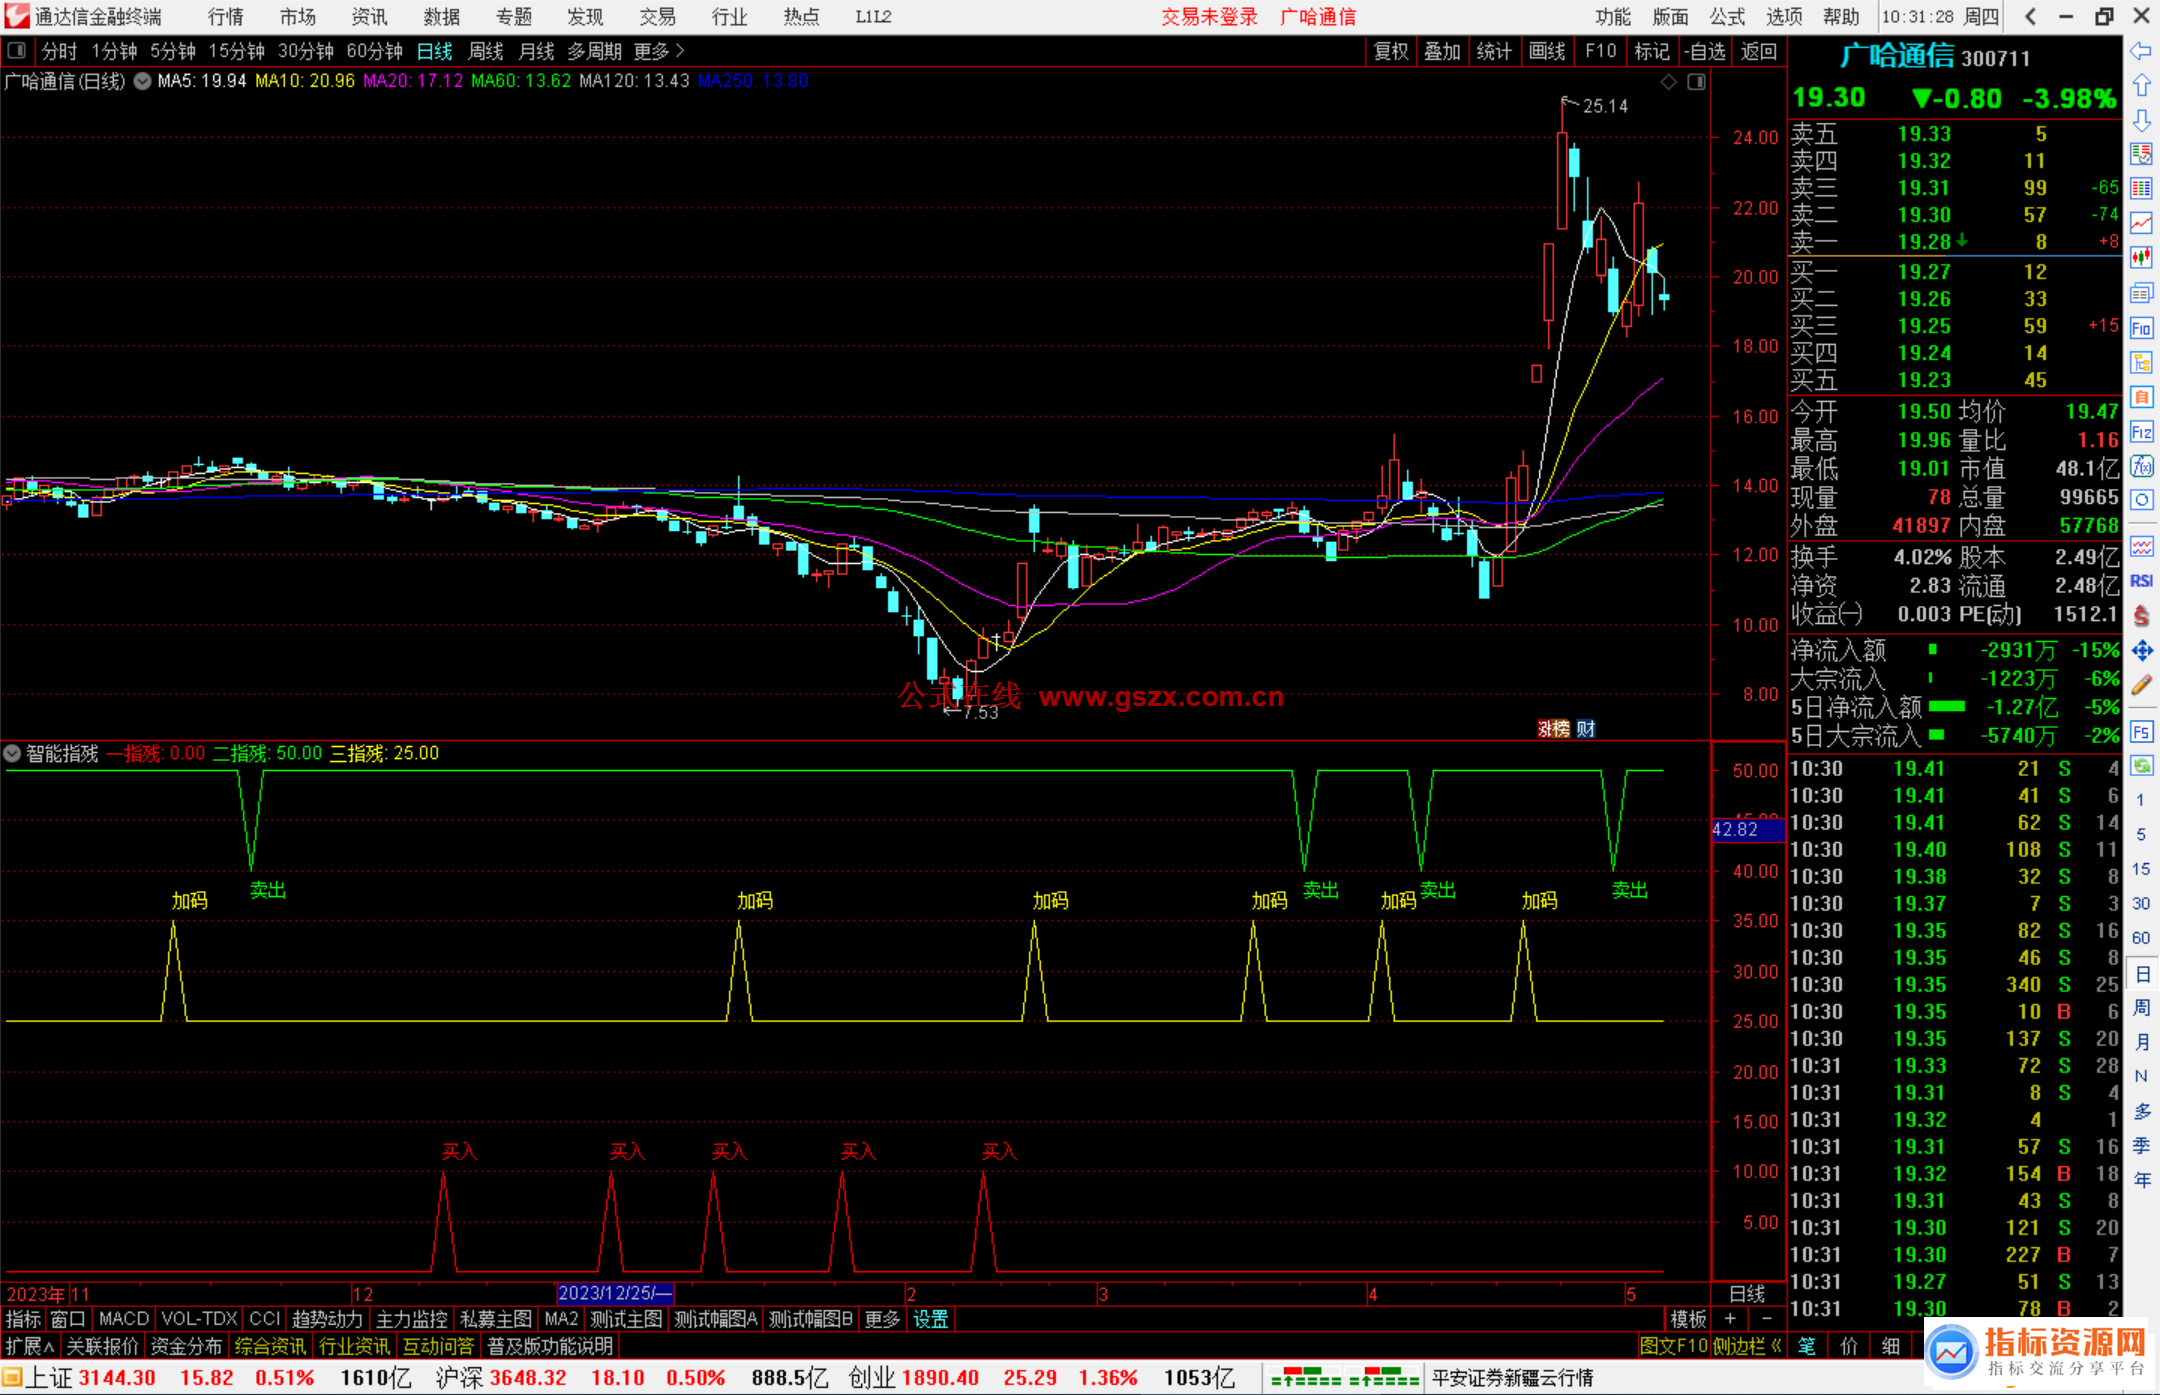
Task: Click the F10 company info sidebar icon
Action: [2141, 328]
